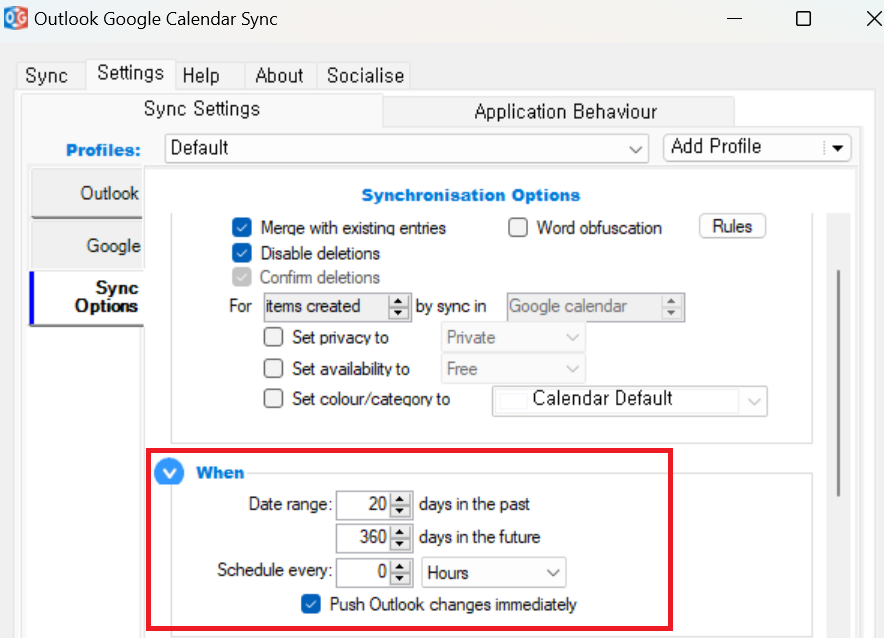Open the About tab
Image resolution: width=884 pixels, height=638 pixels.
tap(279, 76)
